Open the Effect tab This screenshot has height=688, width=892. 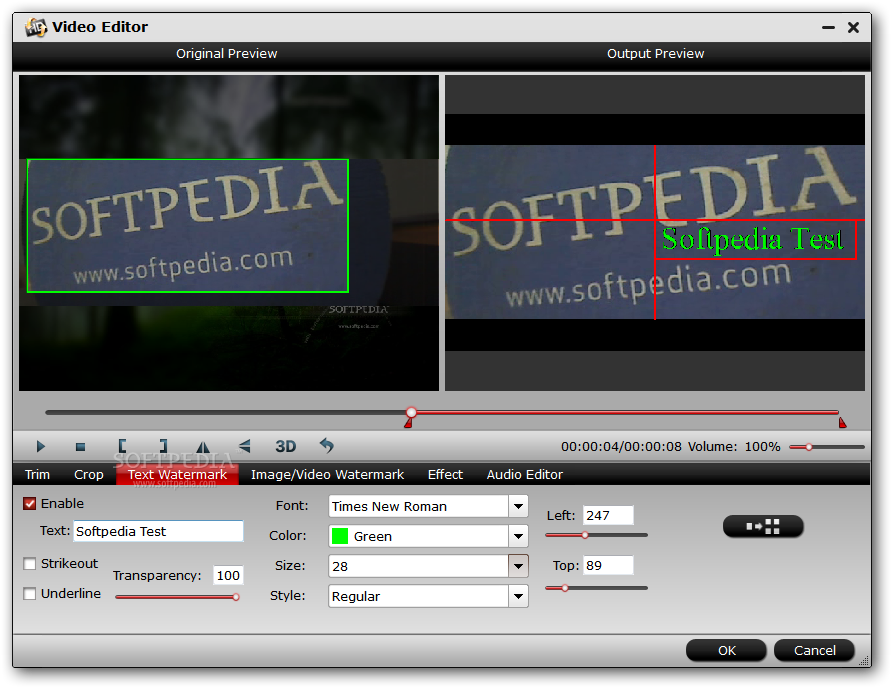coord(445,475)
